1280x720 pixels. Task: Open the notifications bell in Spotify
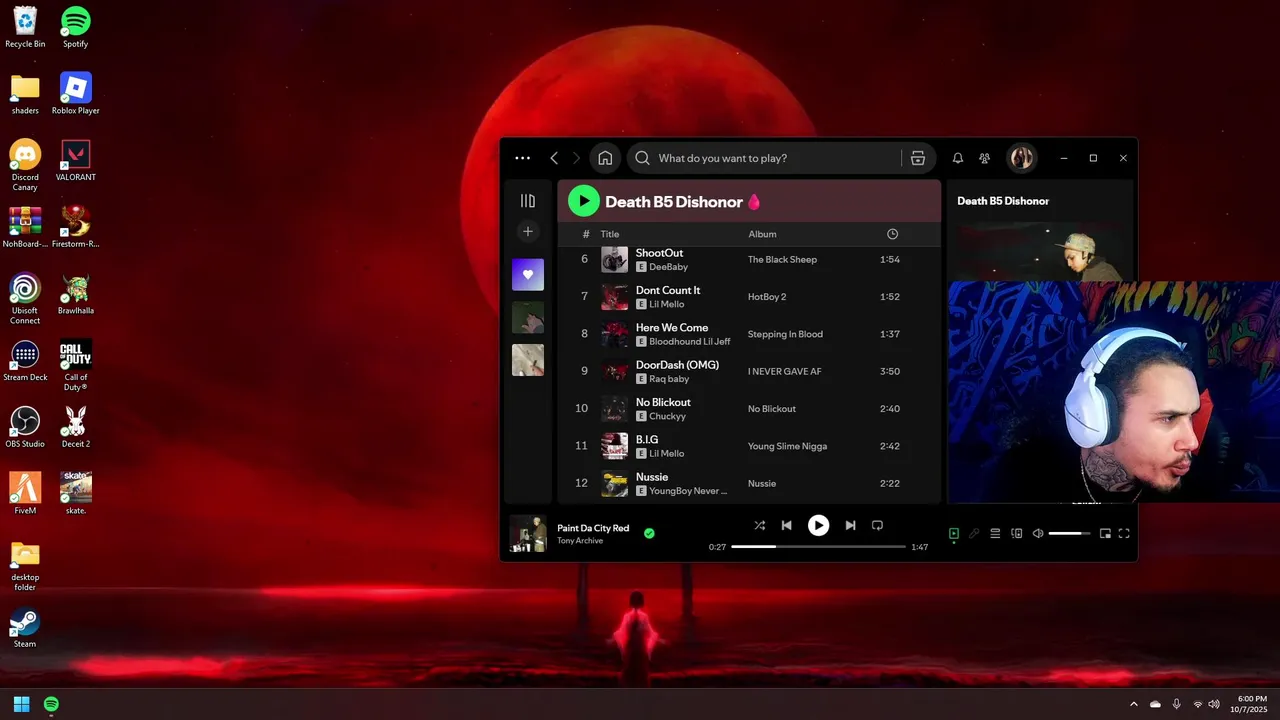[957, 158]
